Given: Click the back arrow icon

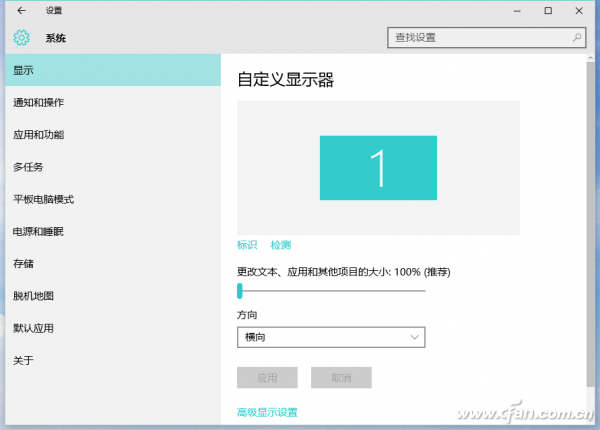Looking at the screenshot, I should [21, 11].
